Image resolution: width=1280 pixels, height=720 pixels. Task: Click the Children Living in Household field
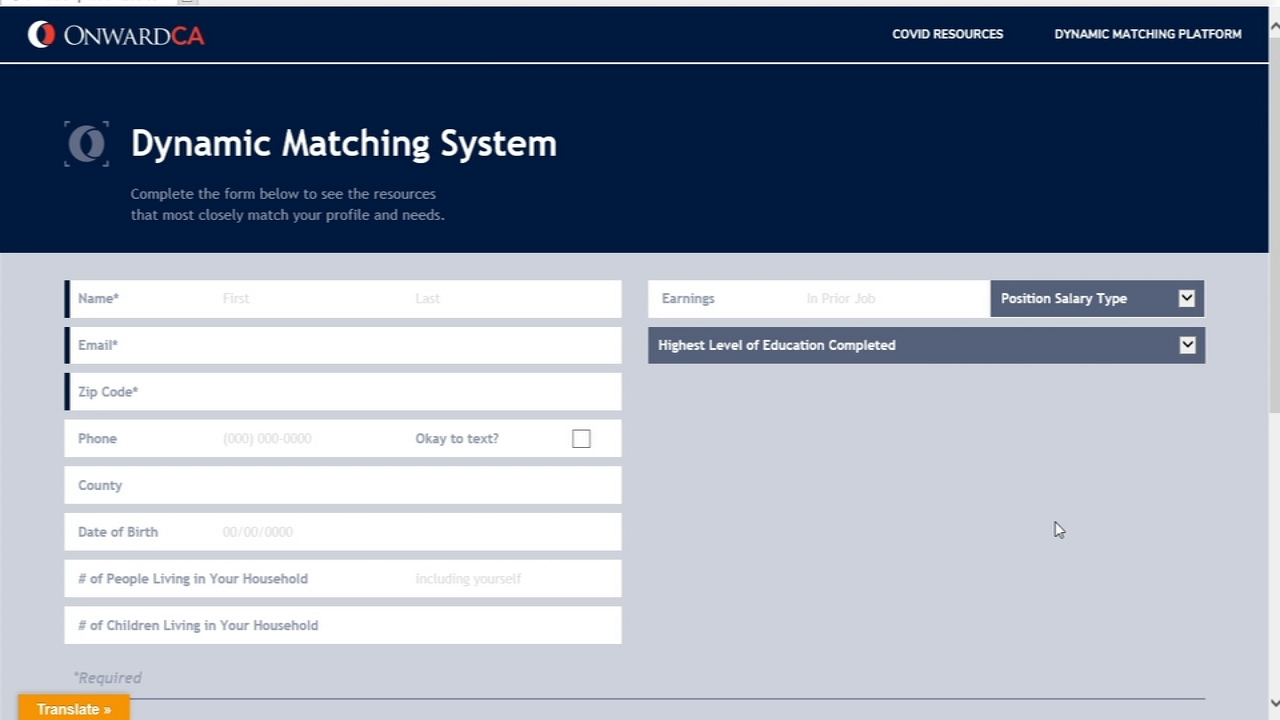pyautogui.click(x=343, y=625)
